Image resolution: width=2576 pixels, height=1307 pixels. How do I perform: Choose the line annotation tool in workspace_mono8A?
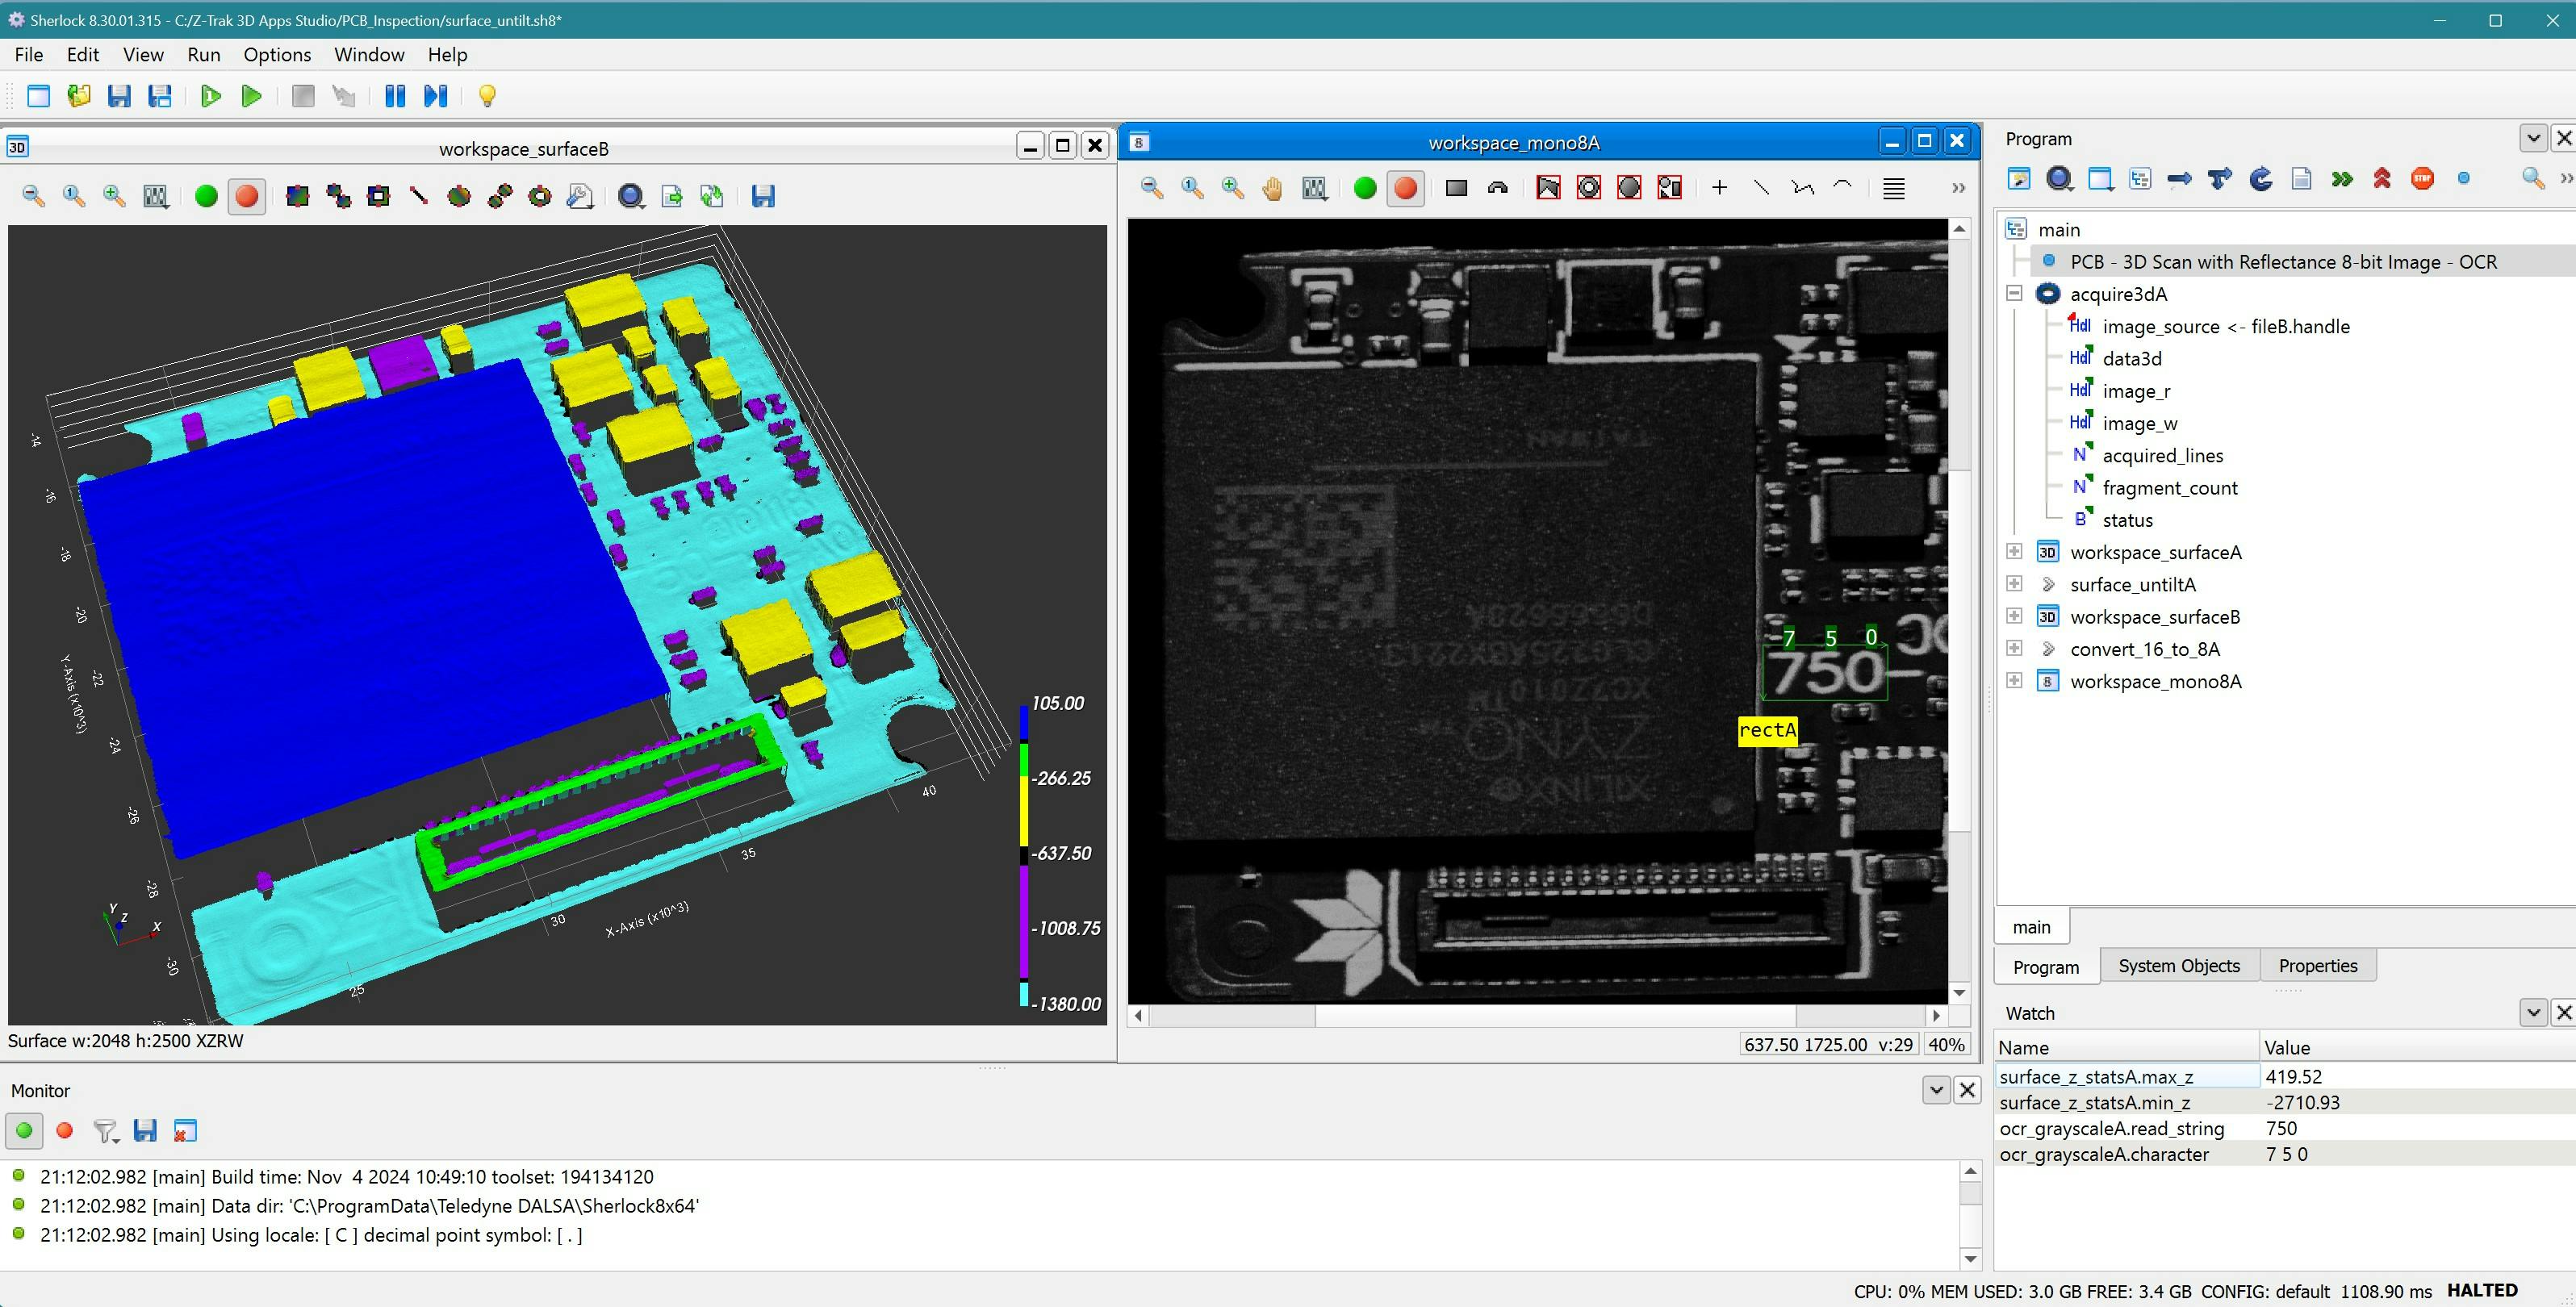pyautogui.click(x=1762, y=188)
